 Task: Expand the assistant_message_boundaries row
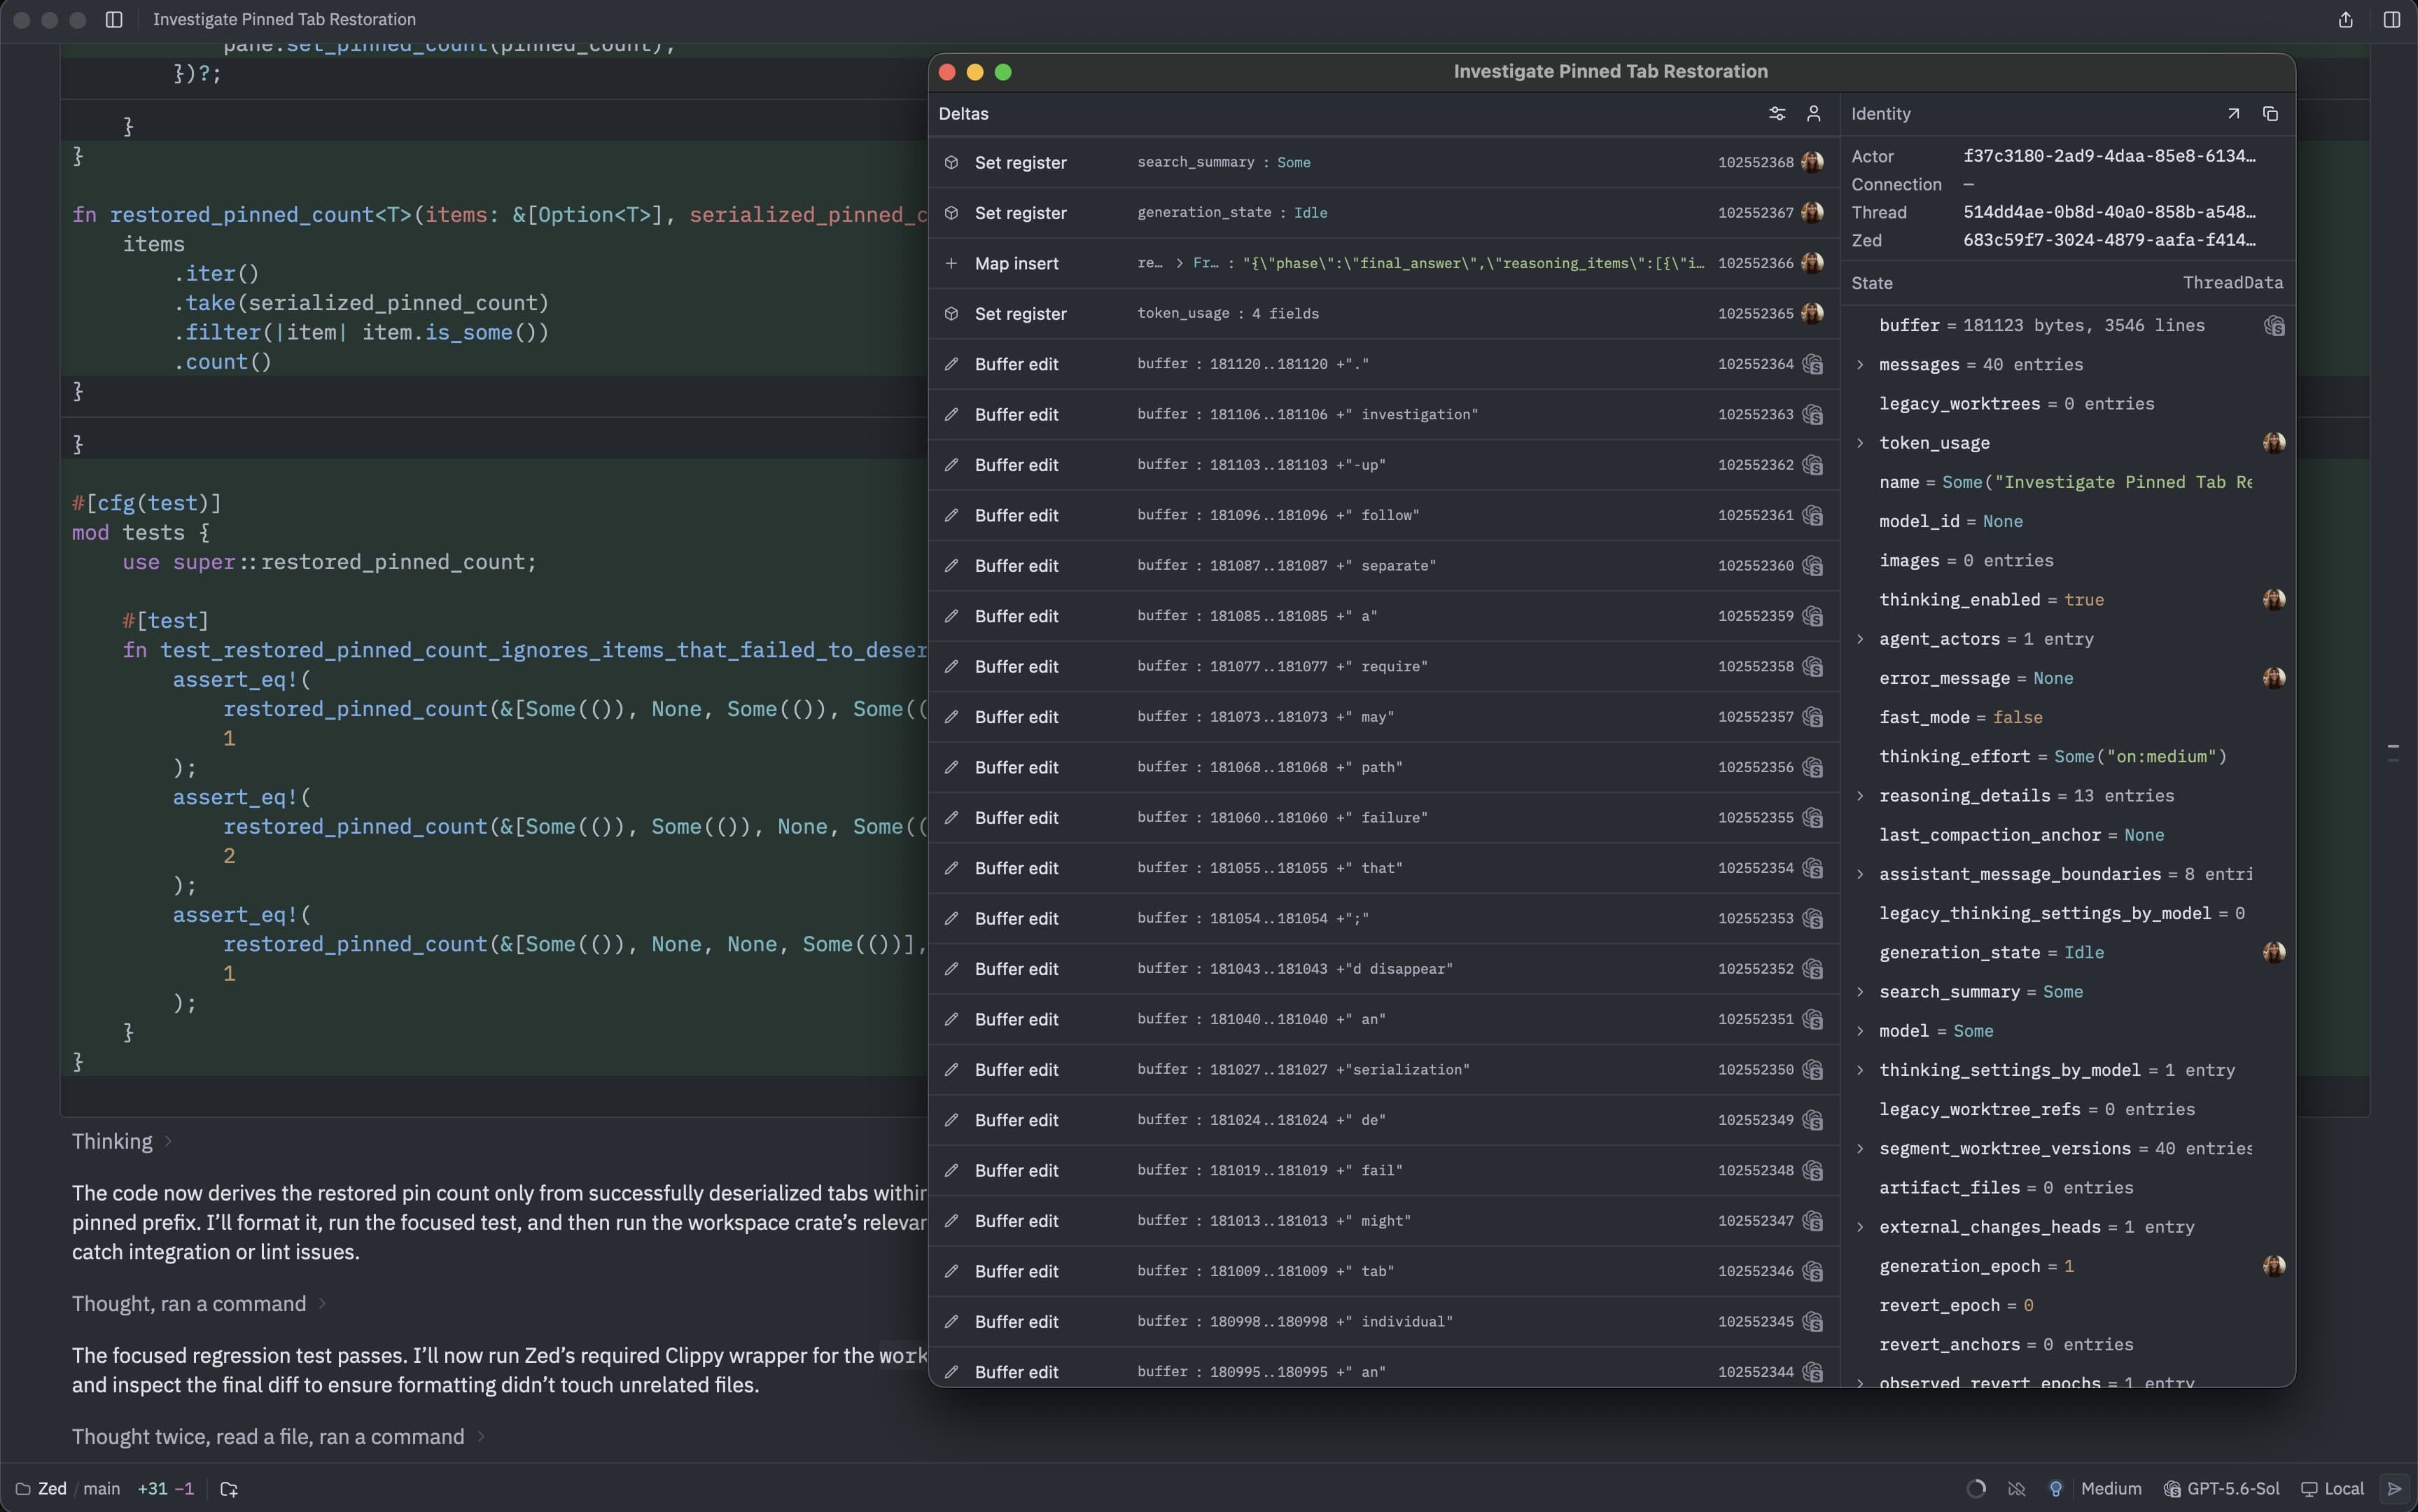tap(1860, 874)
